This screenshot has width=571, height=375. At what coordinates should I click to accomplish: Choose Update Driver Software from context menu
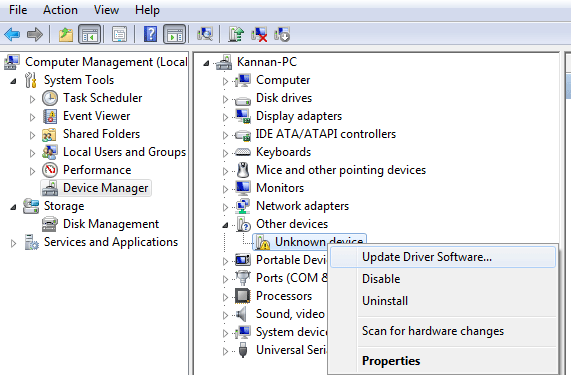pyautogui.click(x=443, y=257)
